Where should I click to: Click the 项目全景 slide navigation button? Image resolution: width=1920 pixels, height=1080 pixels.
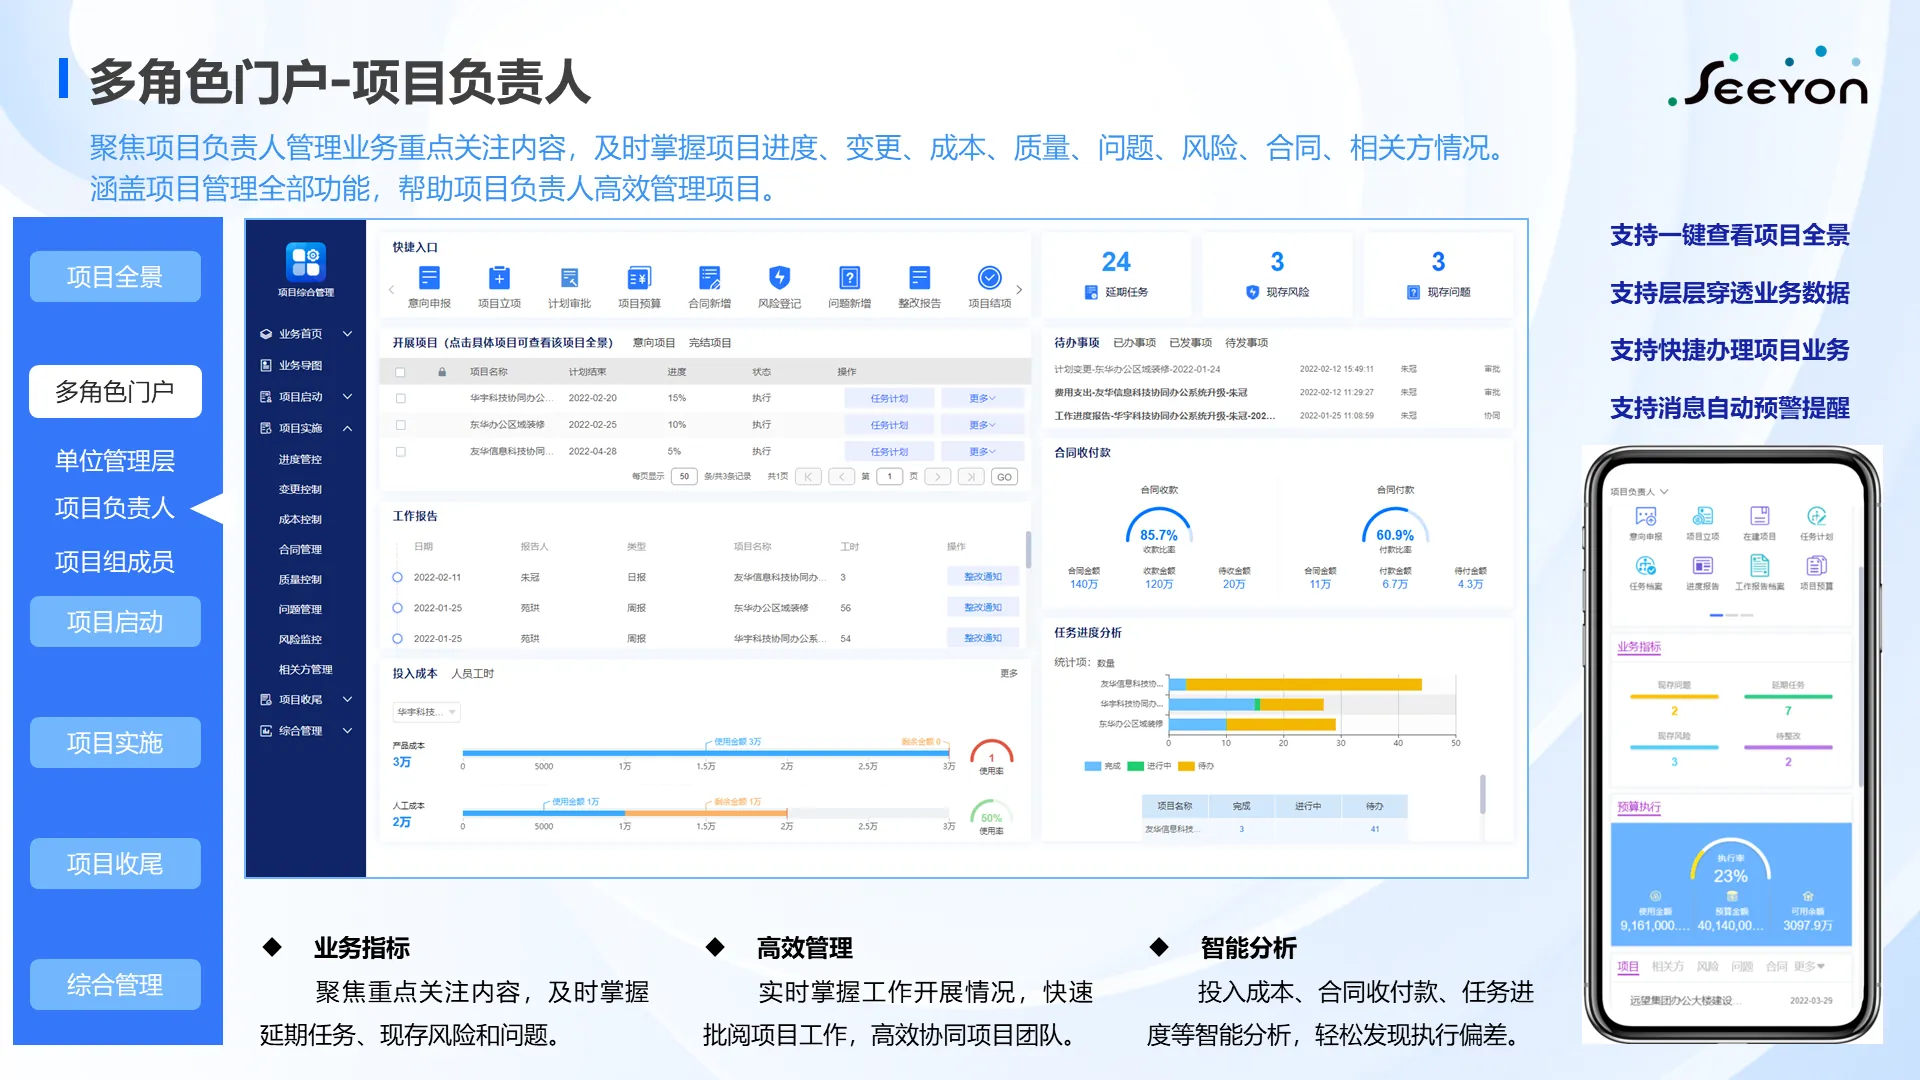115,277
